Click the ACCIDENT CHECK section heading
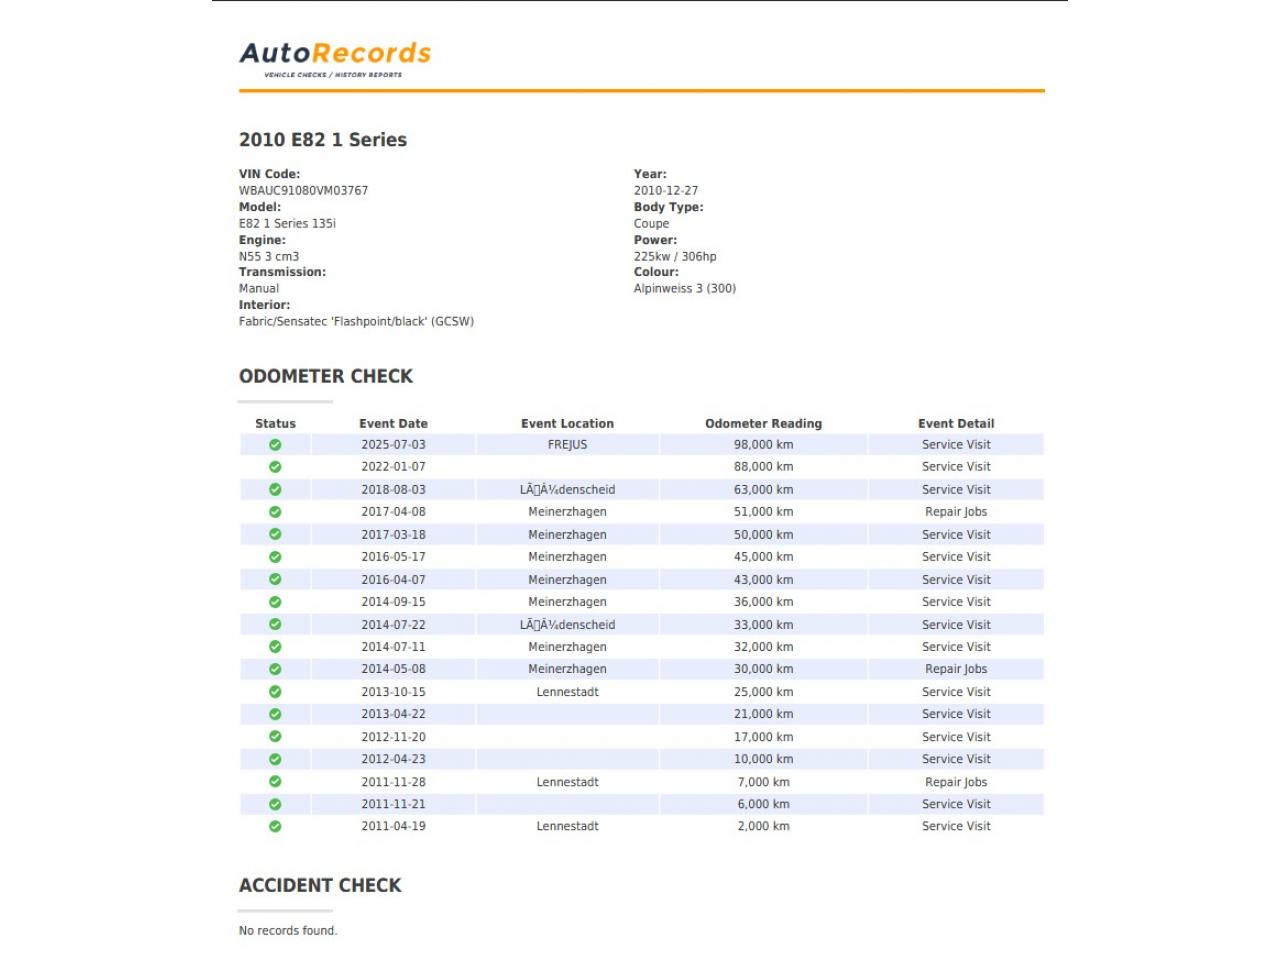 pos(320,886)
